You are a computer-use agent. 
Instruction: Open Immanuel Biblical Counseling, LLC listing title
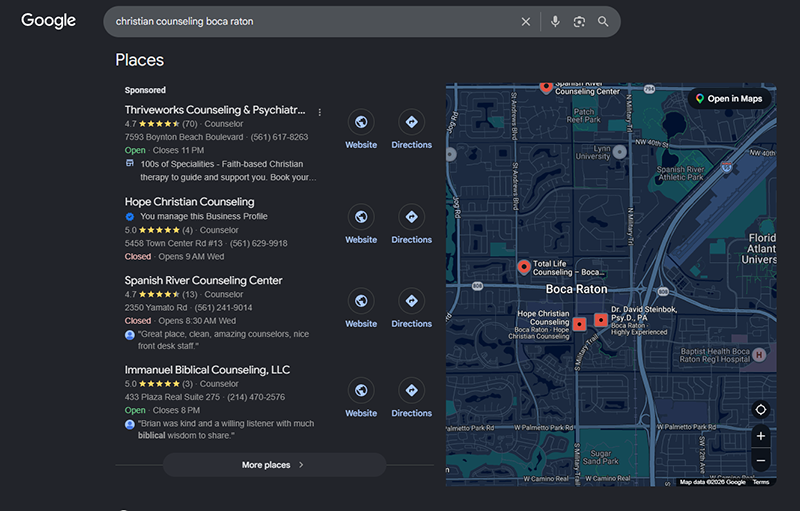point(207,369)
